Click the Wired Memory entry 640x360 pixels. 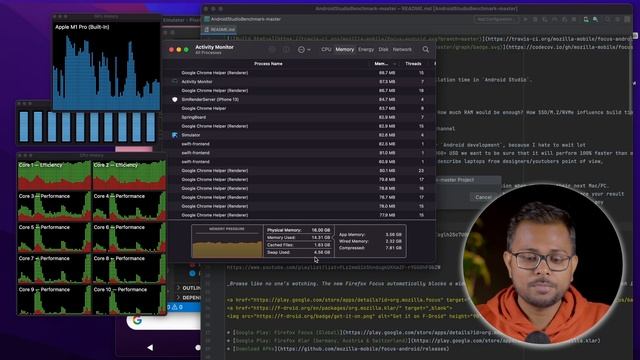[x=370, y=241]
